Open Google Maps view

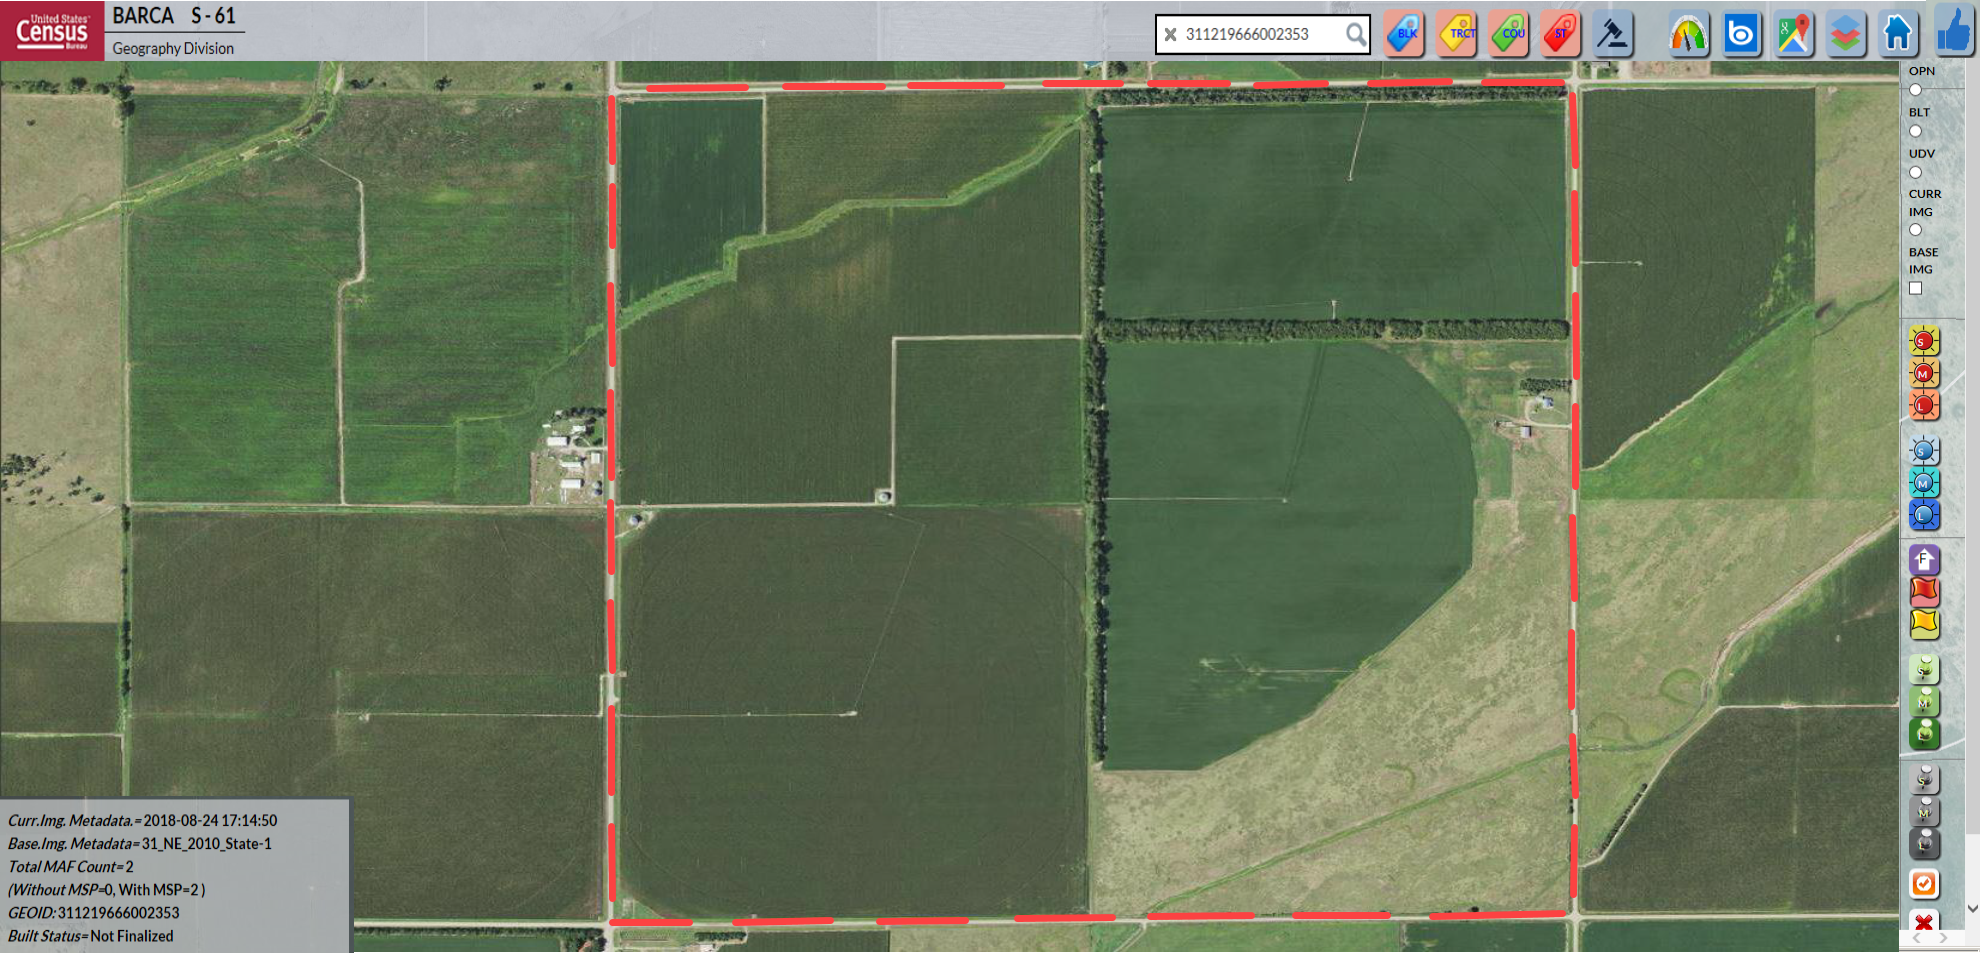pyautogui.click(x=1794, y=34)
